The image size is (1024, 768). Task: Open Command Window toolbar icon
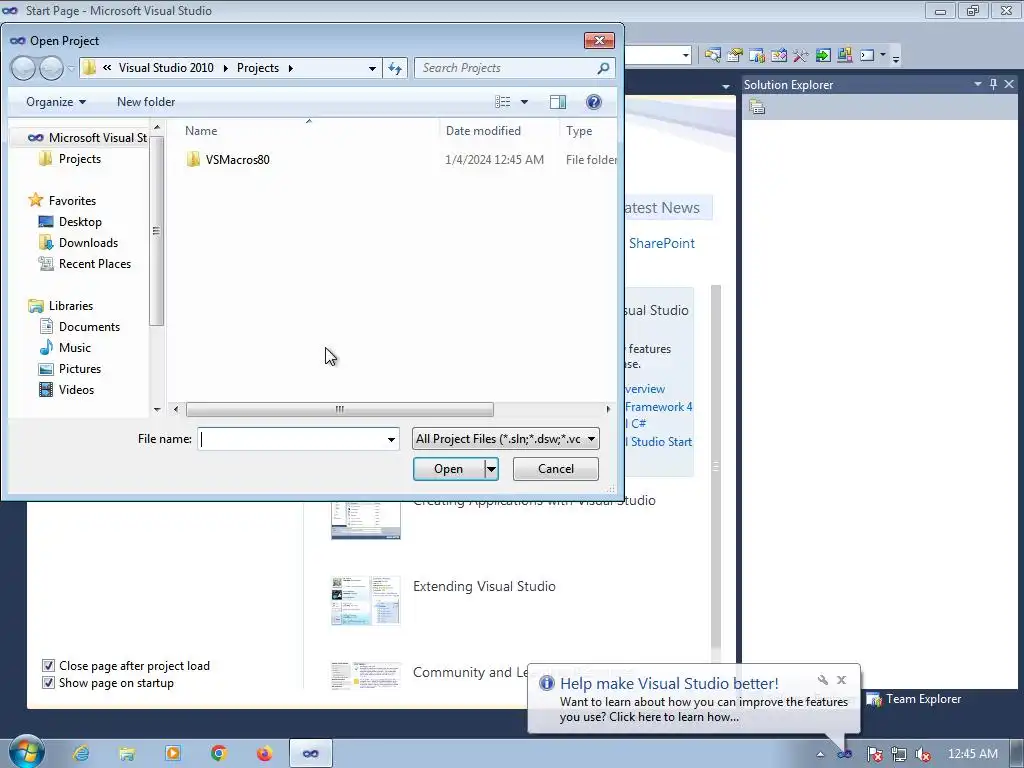(867, 55)
